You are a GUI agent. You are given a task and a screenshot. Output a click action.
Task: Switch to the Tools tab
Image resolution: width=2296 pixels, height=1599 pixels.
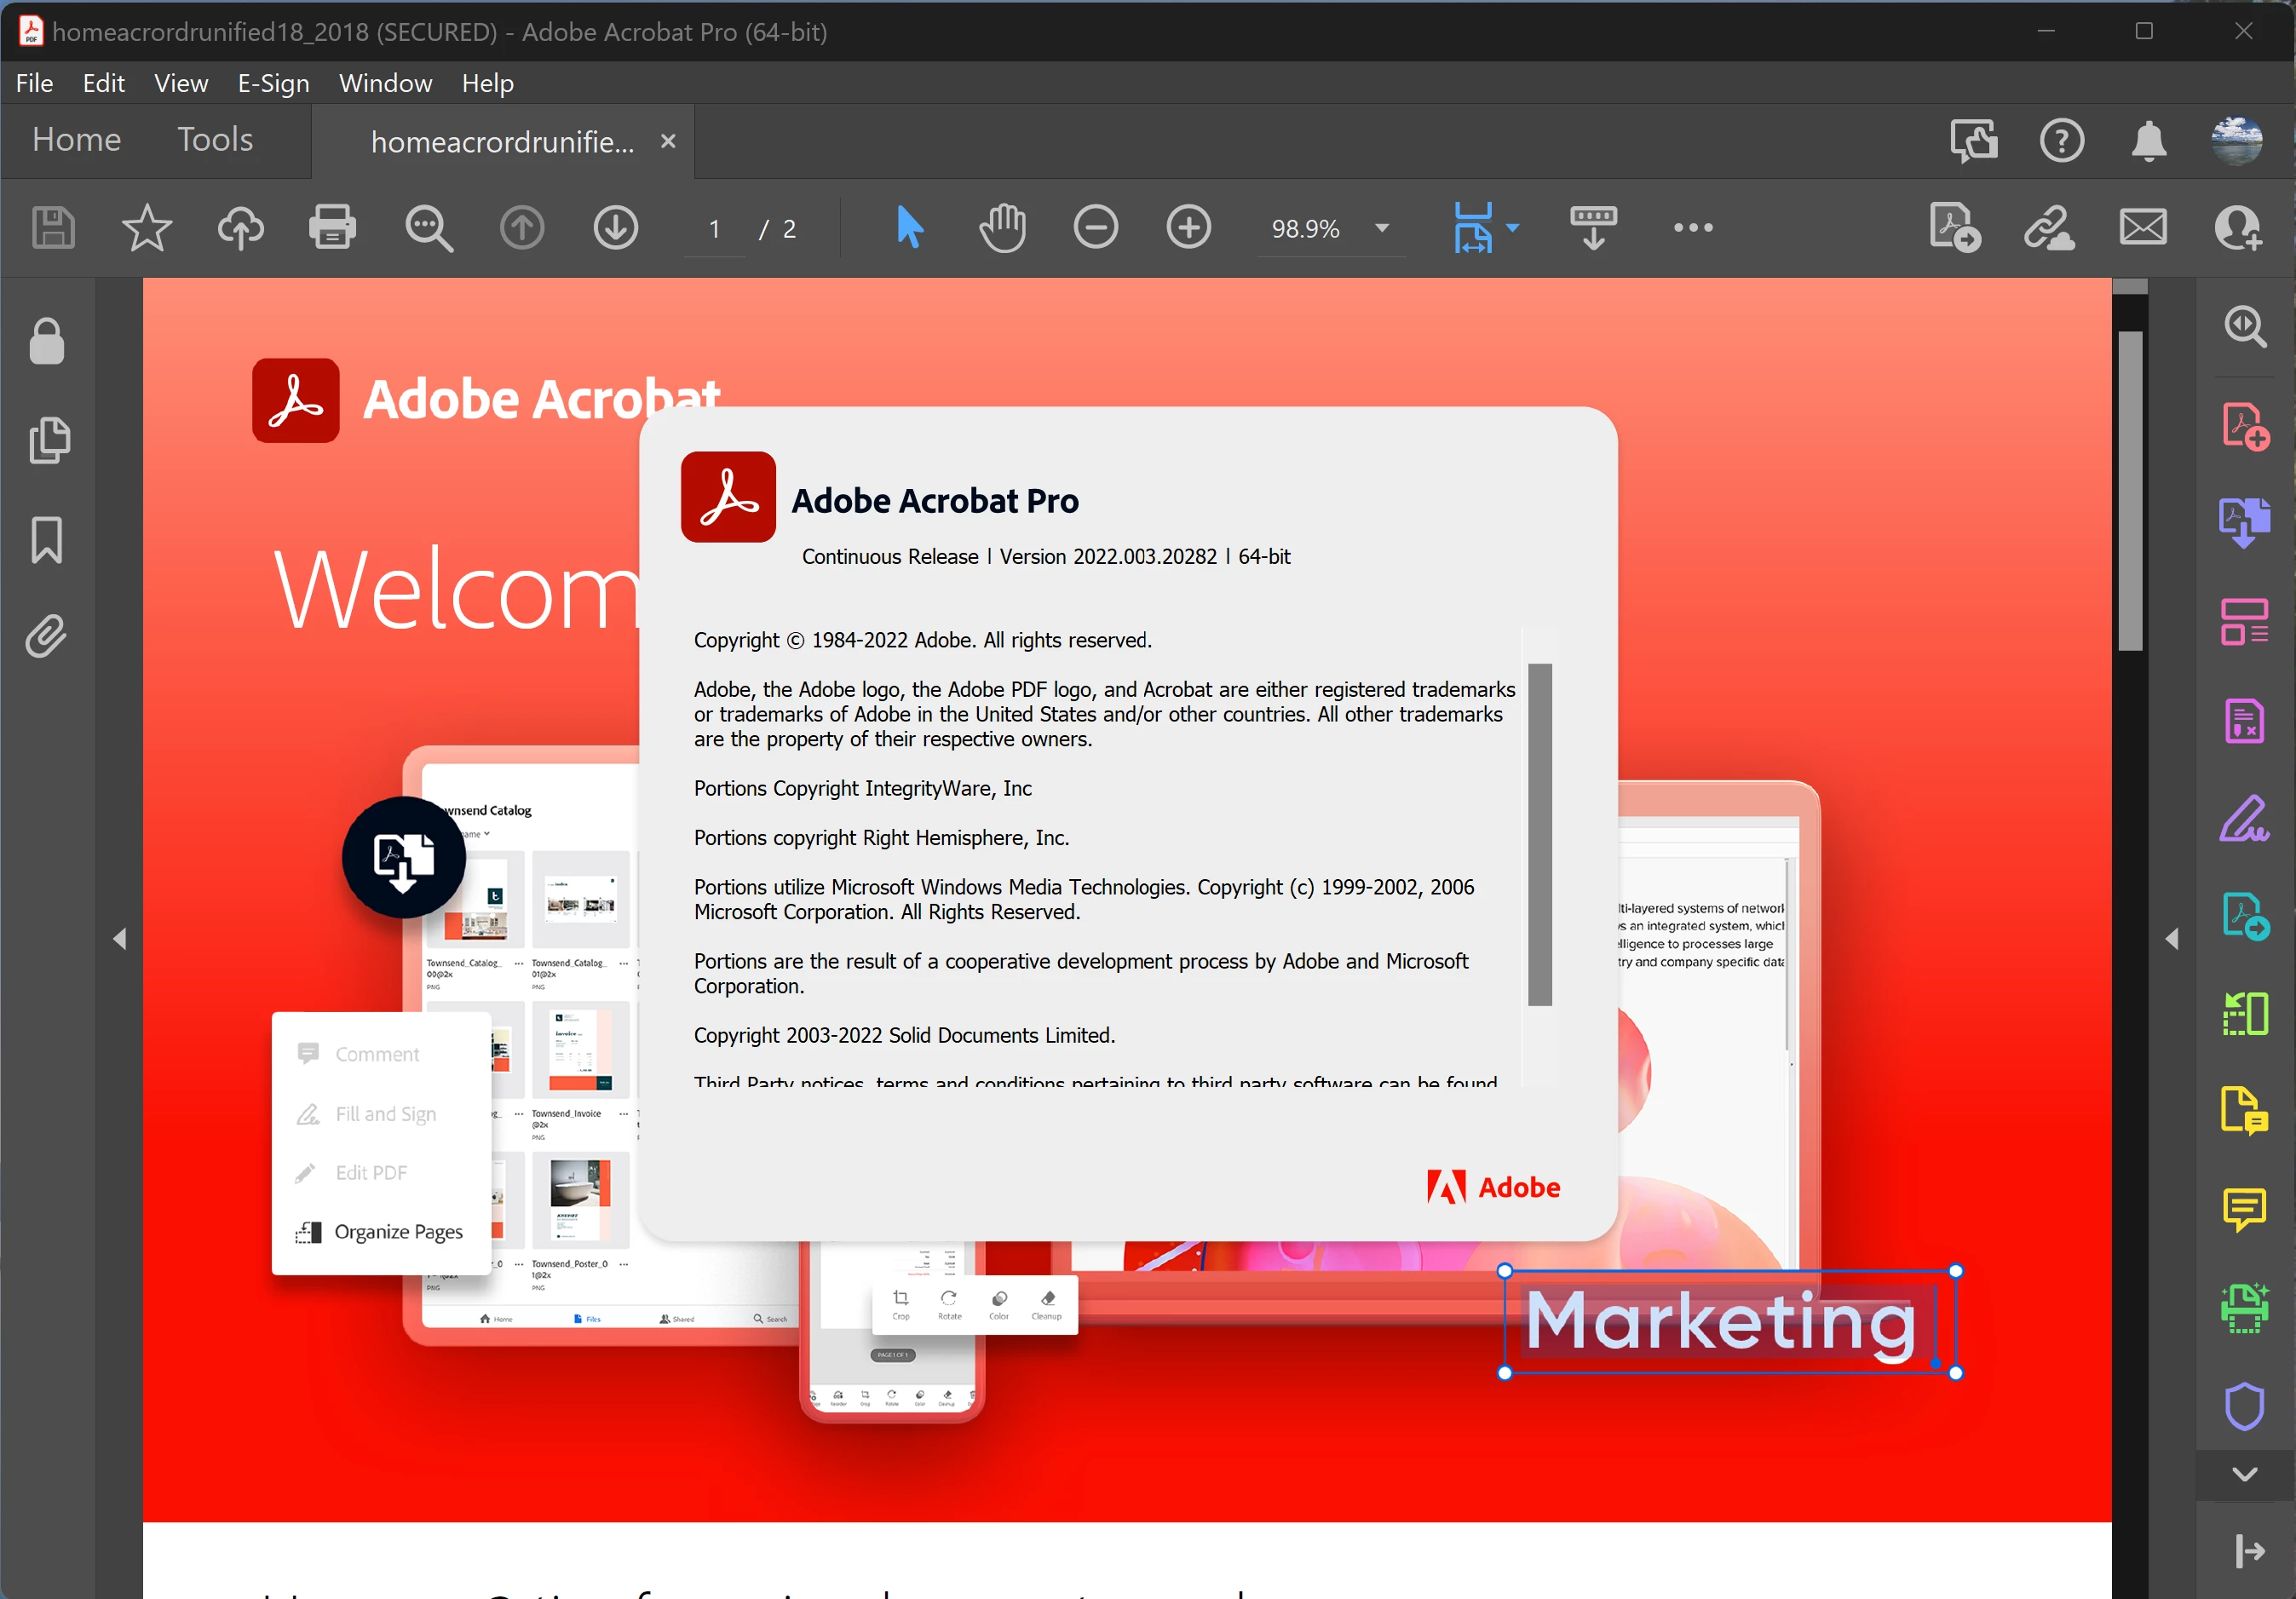(x=214, y=139)
